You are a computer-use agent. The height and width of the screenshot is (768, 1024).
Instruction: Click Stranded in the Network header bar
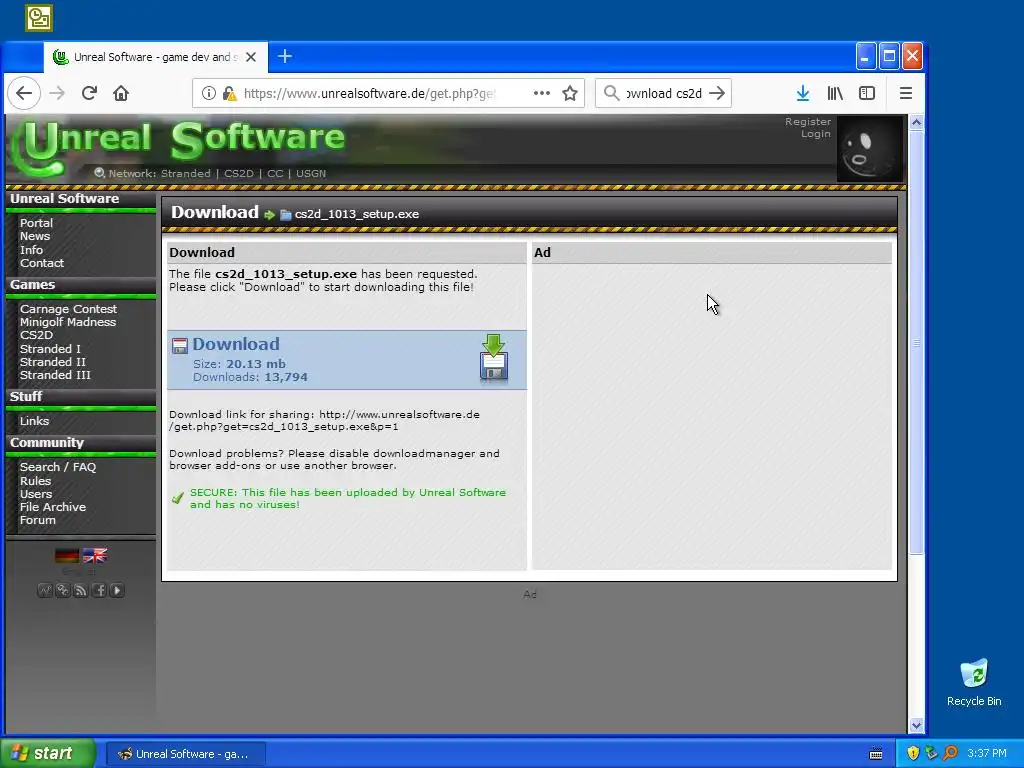pos(185,174)
